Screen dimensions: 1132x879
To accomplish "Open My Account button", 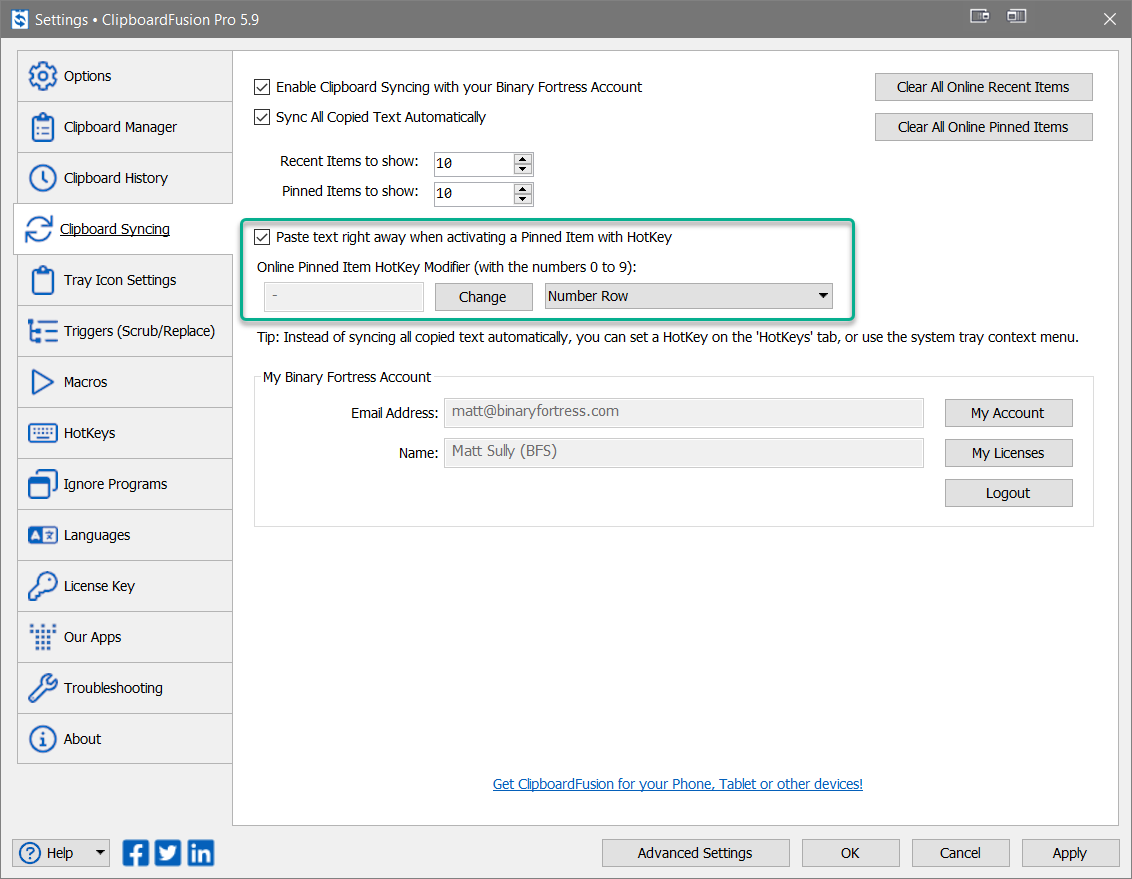I will click(x=1008, y=413).
